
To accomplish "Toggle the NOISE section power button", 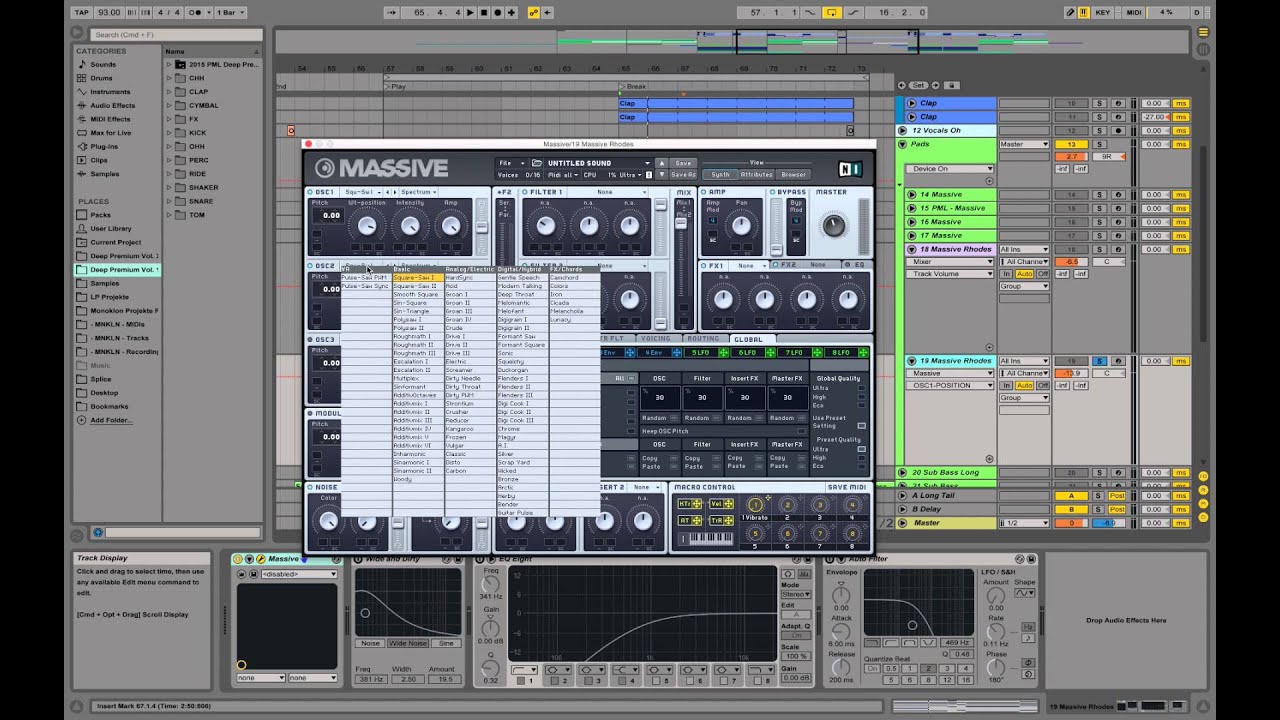I will [310, 487].
